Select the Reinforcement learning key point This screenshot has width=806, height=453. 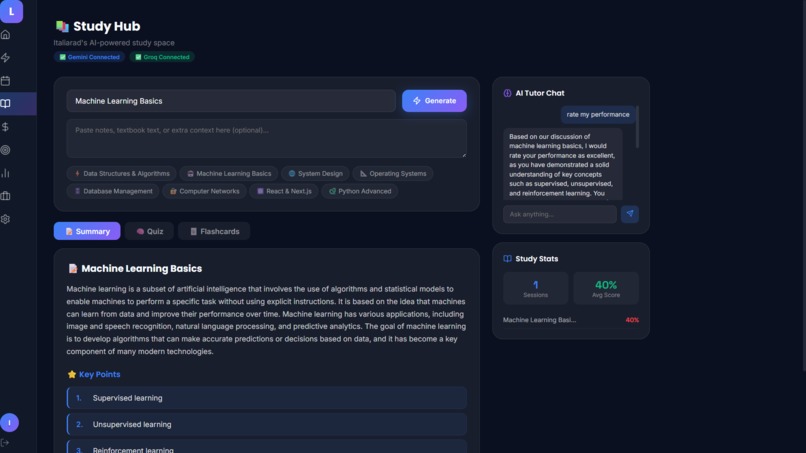pyautogui.click(x=266, y=447)
